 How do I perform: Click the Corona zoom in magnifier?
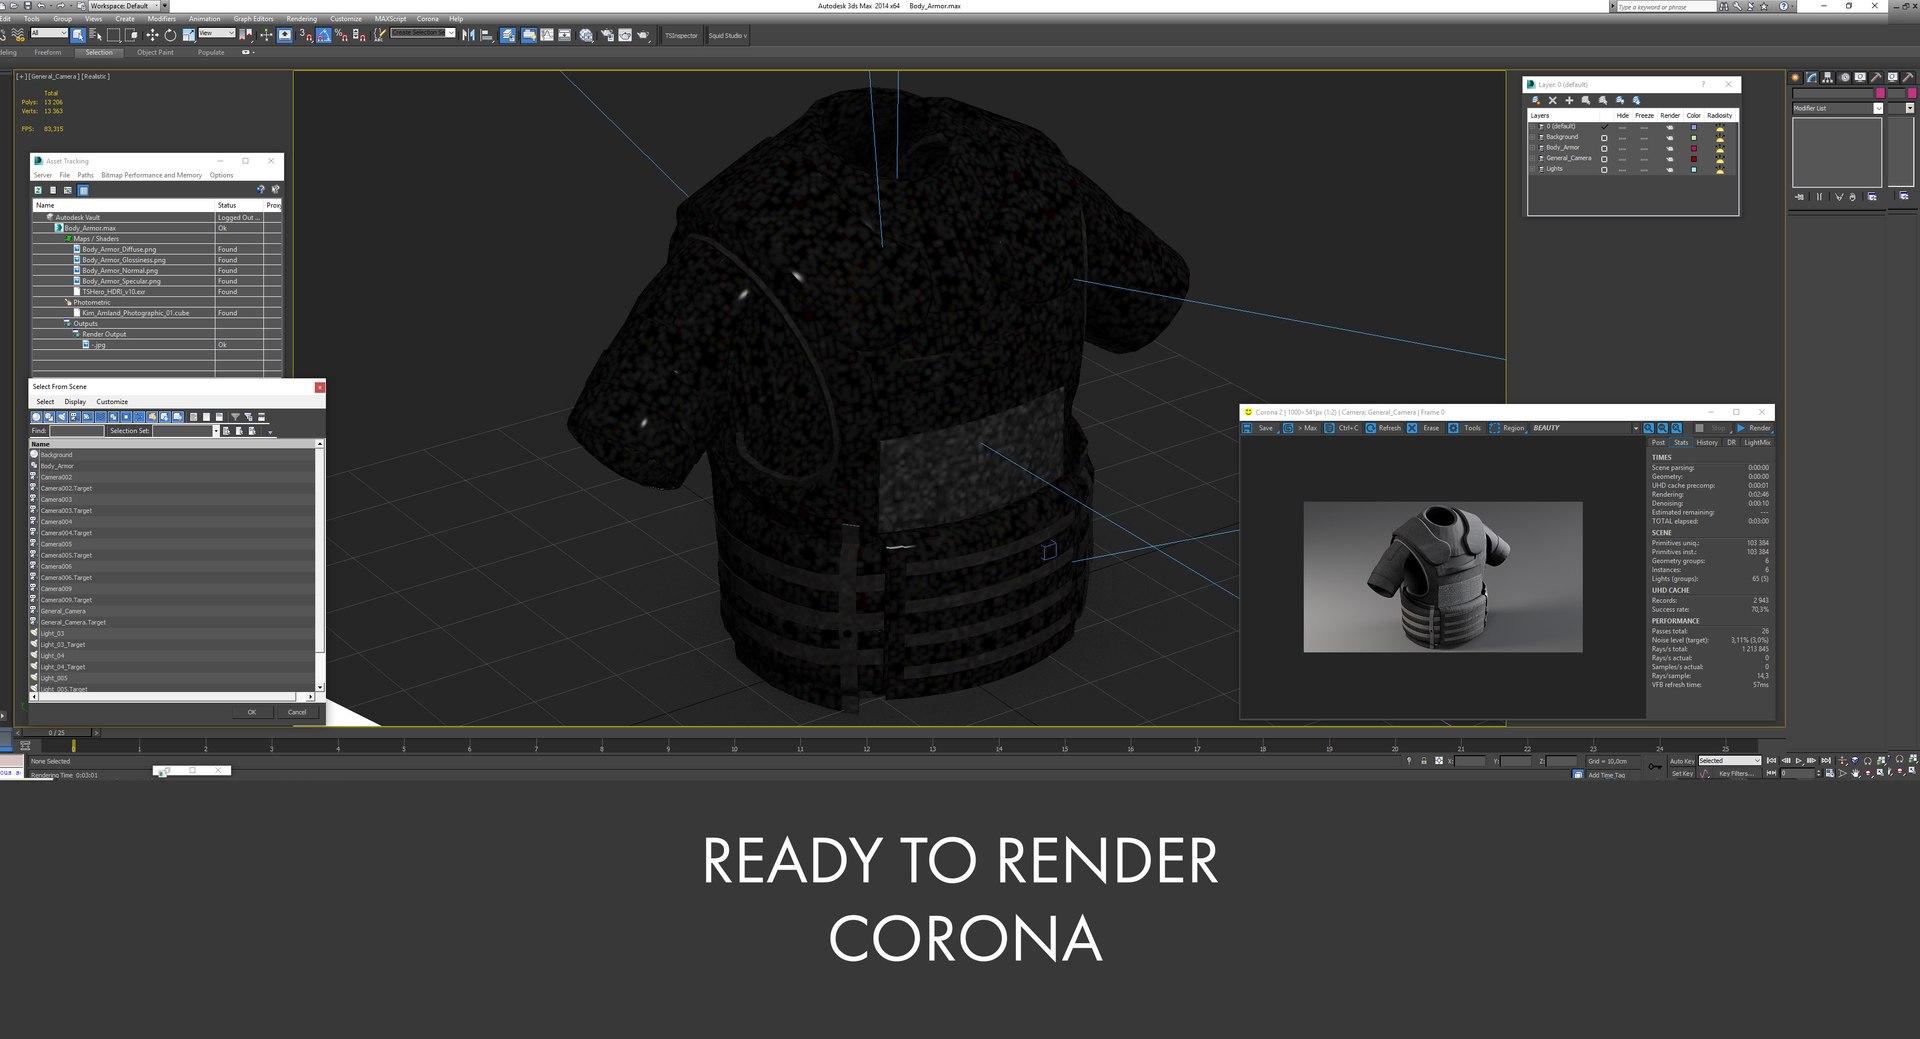tap(1649, 428)
